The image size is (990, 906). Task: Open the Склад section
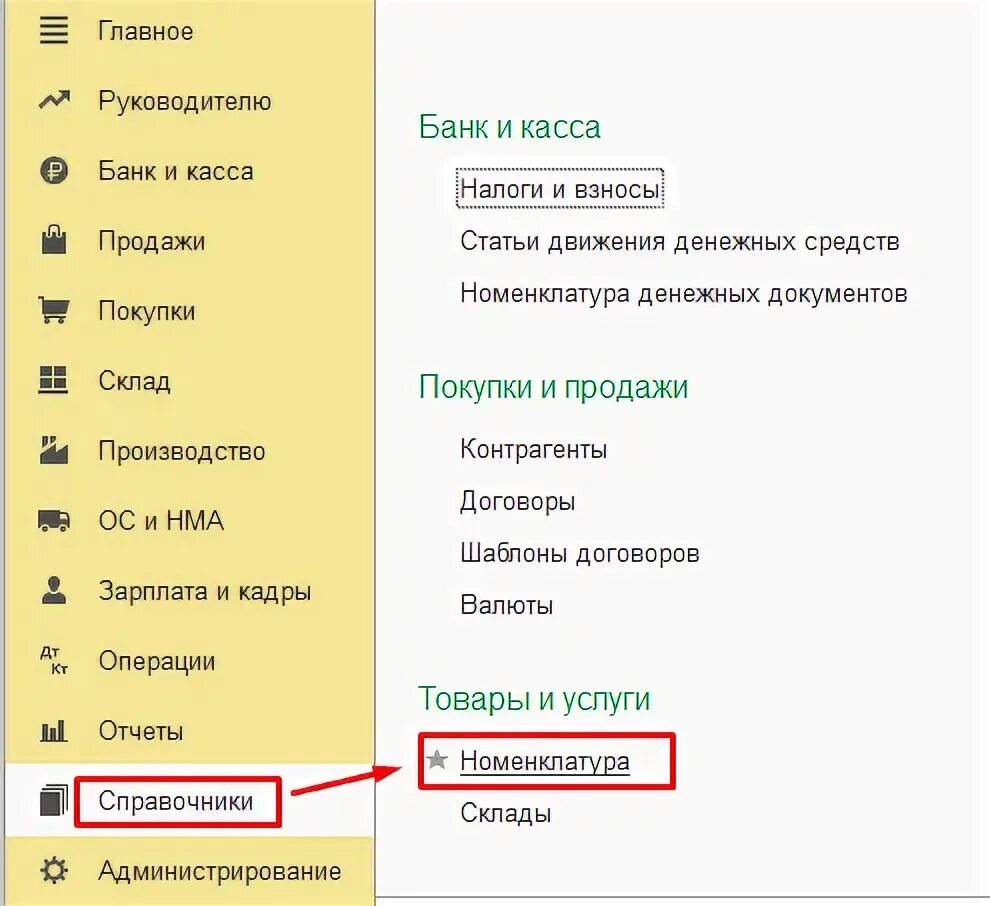tap(134, 381)
